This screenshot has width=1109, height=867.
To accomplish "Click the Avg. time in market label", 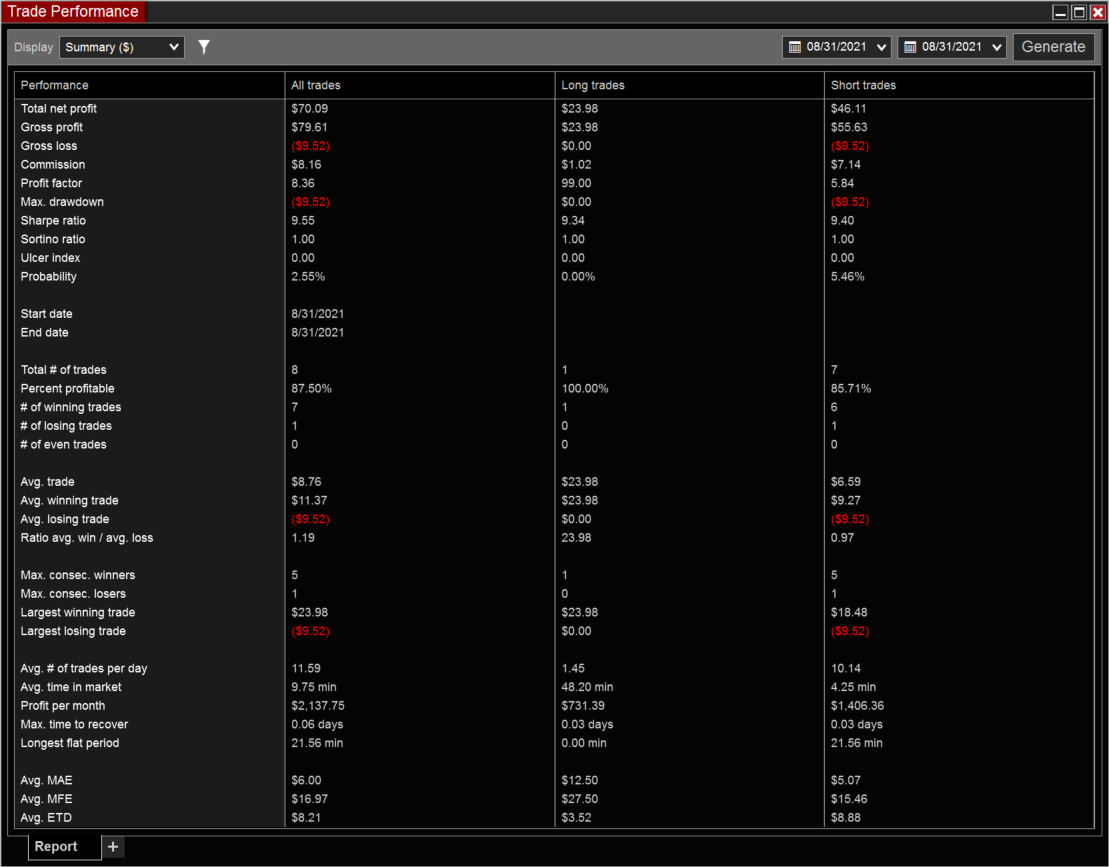I will click(x=71, y=687).
